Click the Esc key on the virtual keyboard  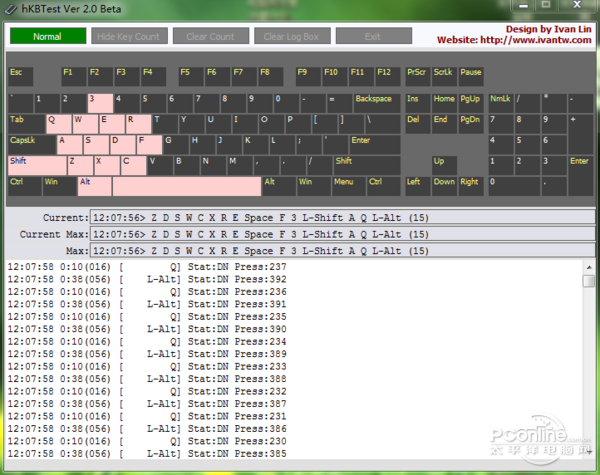point(20,76)
